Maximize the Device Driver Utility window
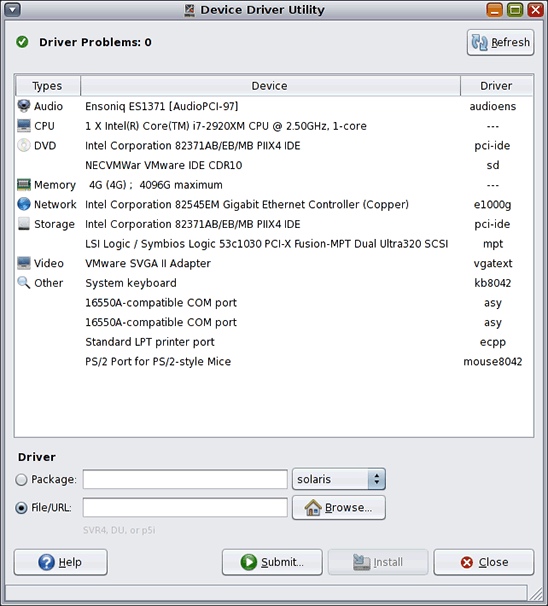 pyautogui.click(x=515, y=10)
